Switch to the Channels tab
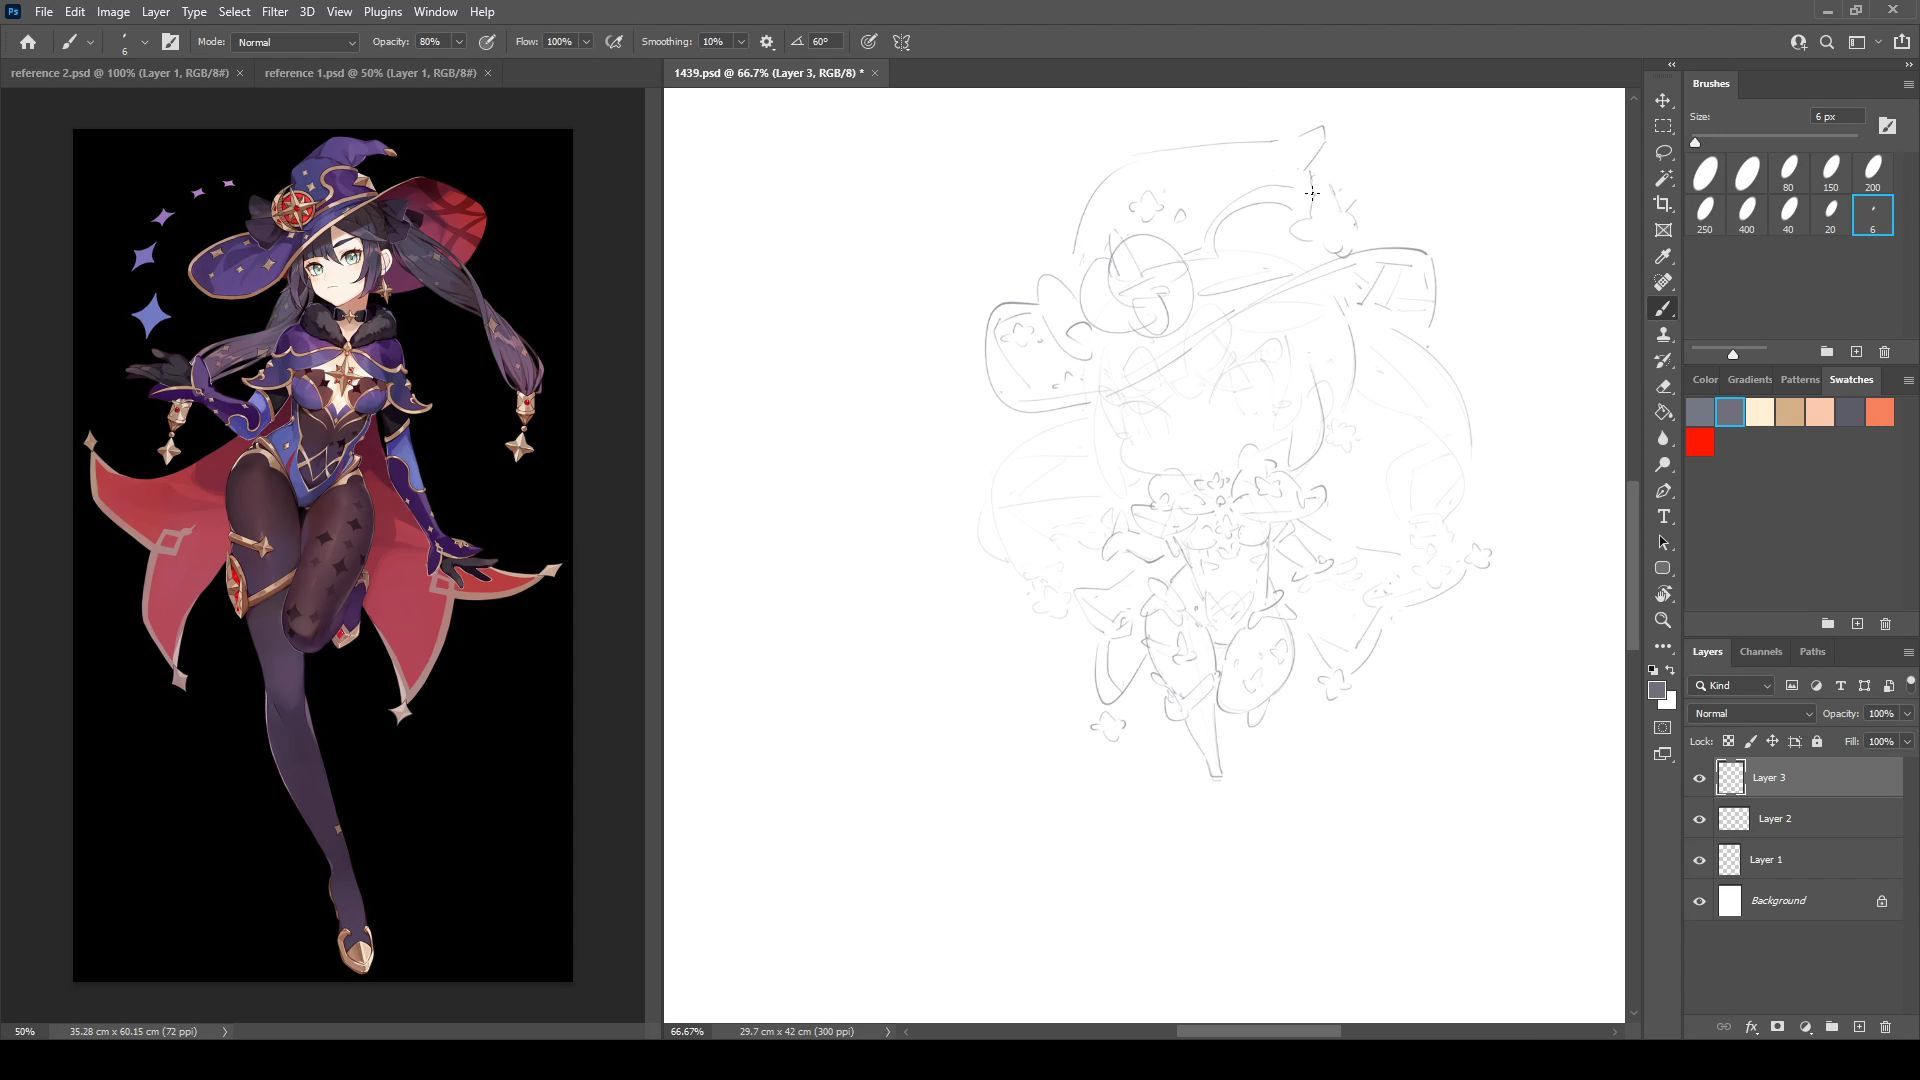Viewport: 1920px width, 1080px height. click(1760, 651)
